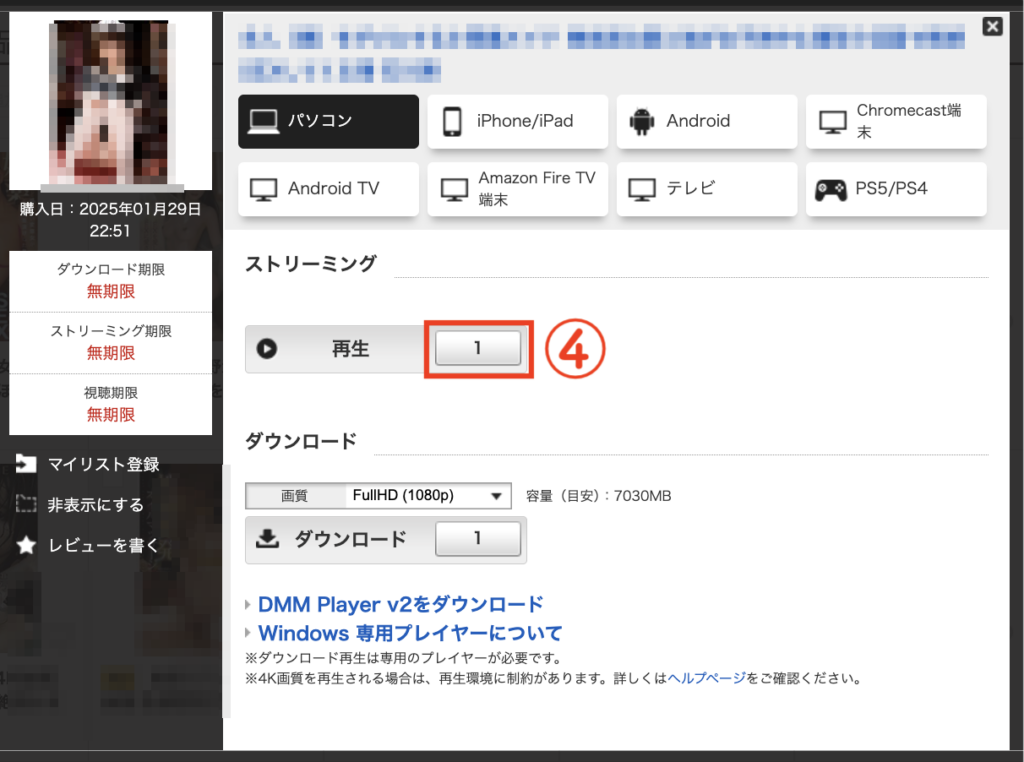Choose the Amazon Fire TV端末 tab
Image resolution: width=1024 pixels, height=762 pixels.
pyautogui.click(x=517, y=189)
